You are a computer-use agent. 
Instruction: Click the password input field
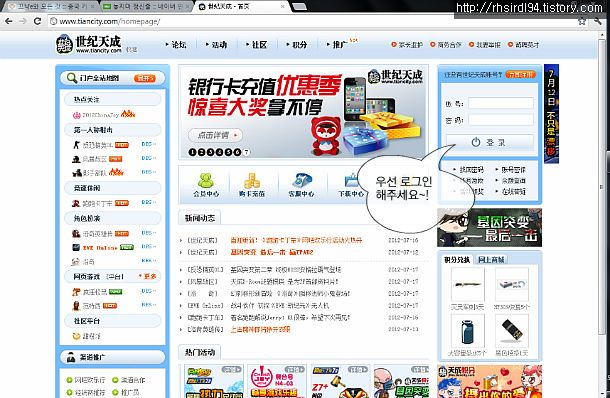[x=501, y=120]
